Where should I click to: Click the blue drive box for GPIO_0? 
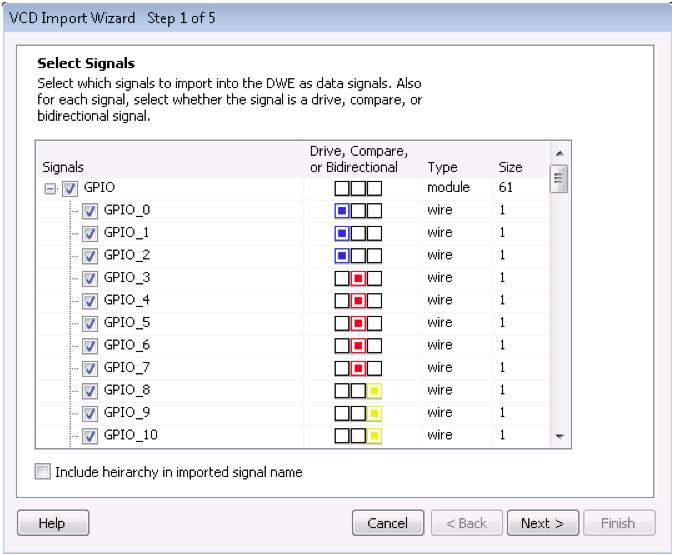pyautogui.click(x=342, y=211)
